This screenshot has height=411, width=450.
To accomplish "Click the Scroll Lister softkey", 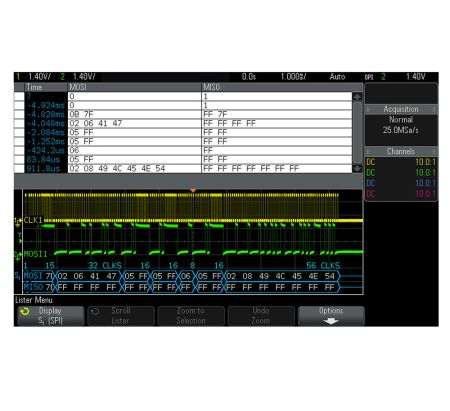I will [120, 316].
